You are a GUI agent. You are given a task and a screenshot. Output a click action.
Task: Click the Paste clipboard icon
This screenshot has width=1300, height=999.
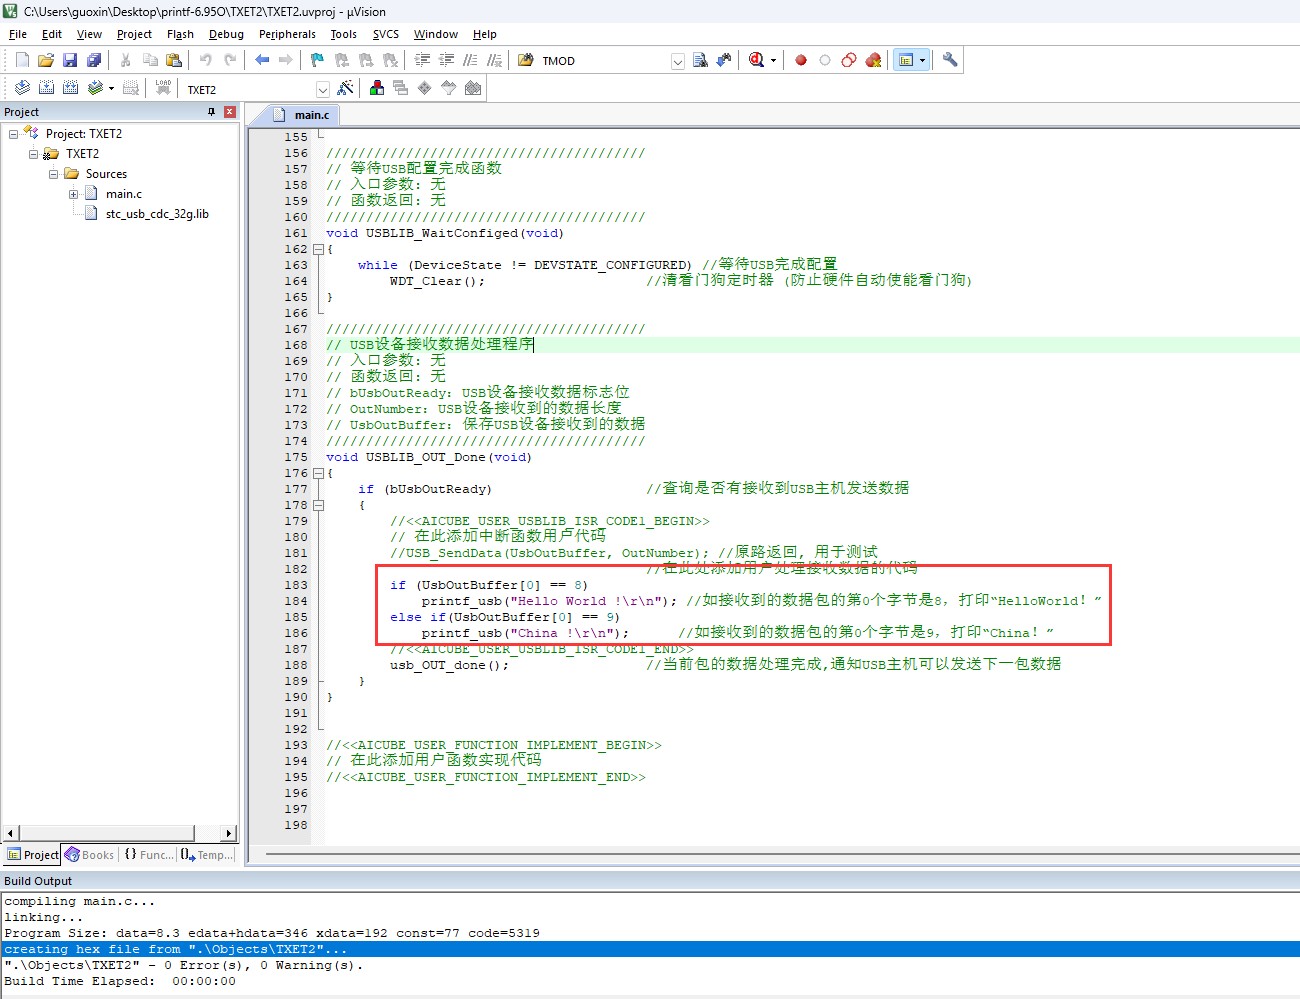(x=174, y=60)
